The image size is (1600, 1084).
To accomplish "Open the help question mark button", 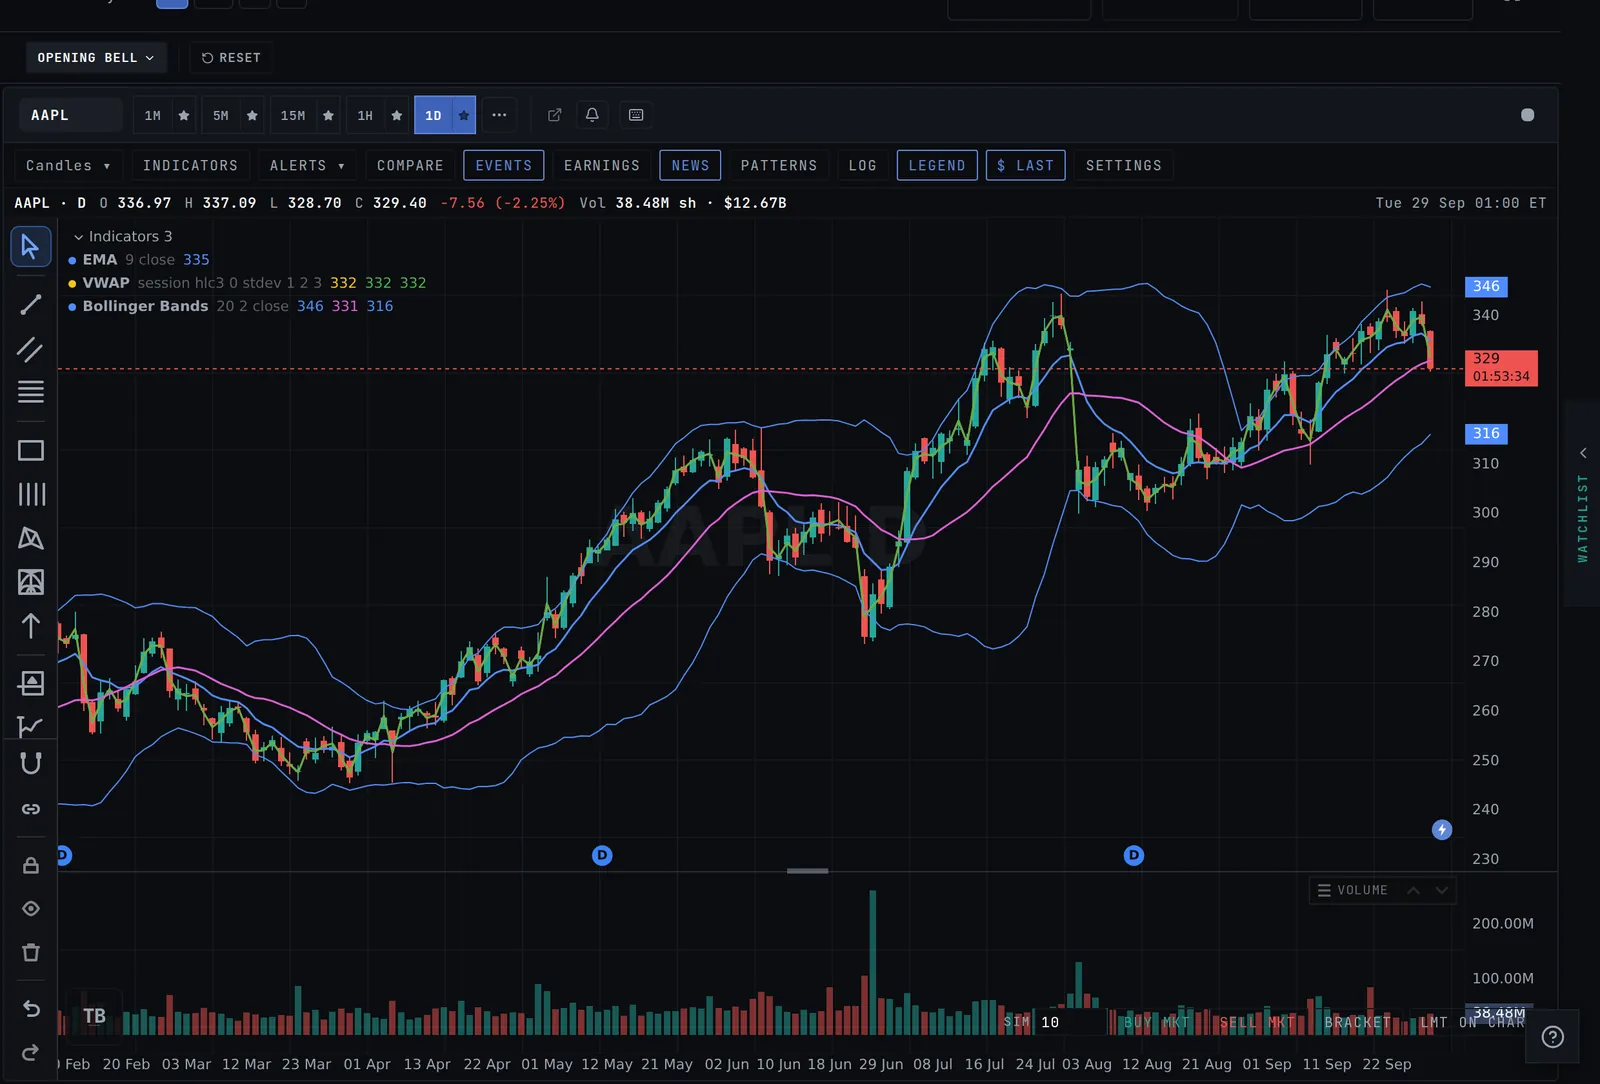I will (1553, 1037).
